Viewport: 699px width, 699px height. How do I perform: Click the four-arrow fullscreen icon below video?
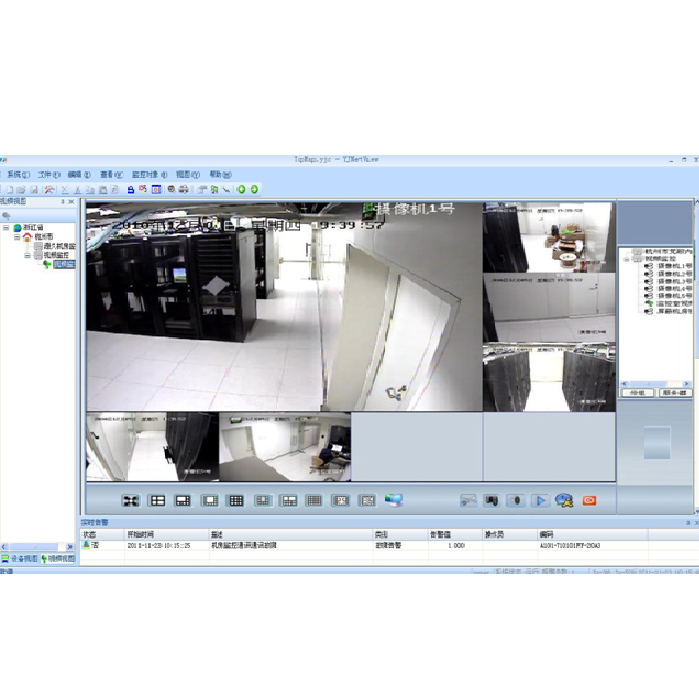click(130, 500)
